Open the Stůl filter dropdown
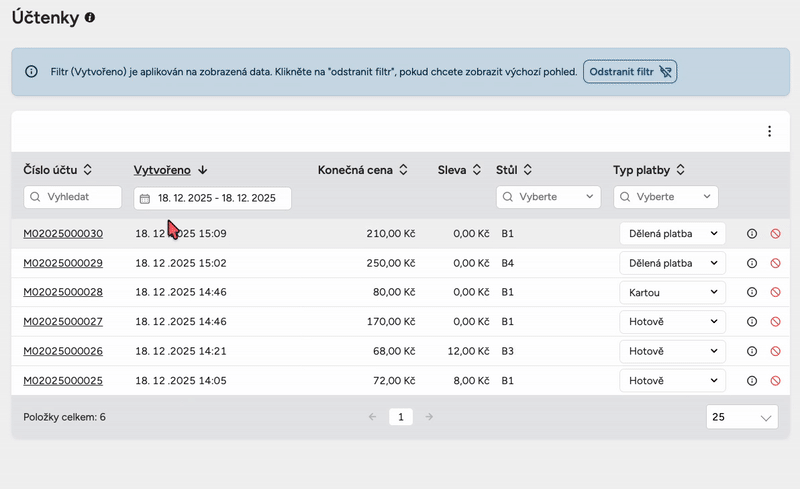Viewport: 800px width, 489px height. (x=548, y=198)
